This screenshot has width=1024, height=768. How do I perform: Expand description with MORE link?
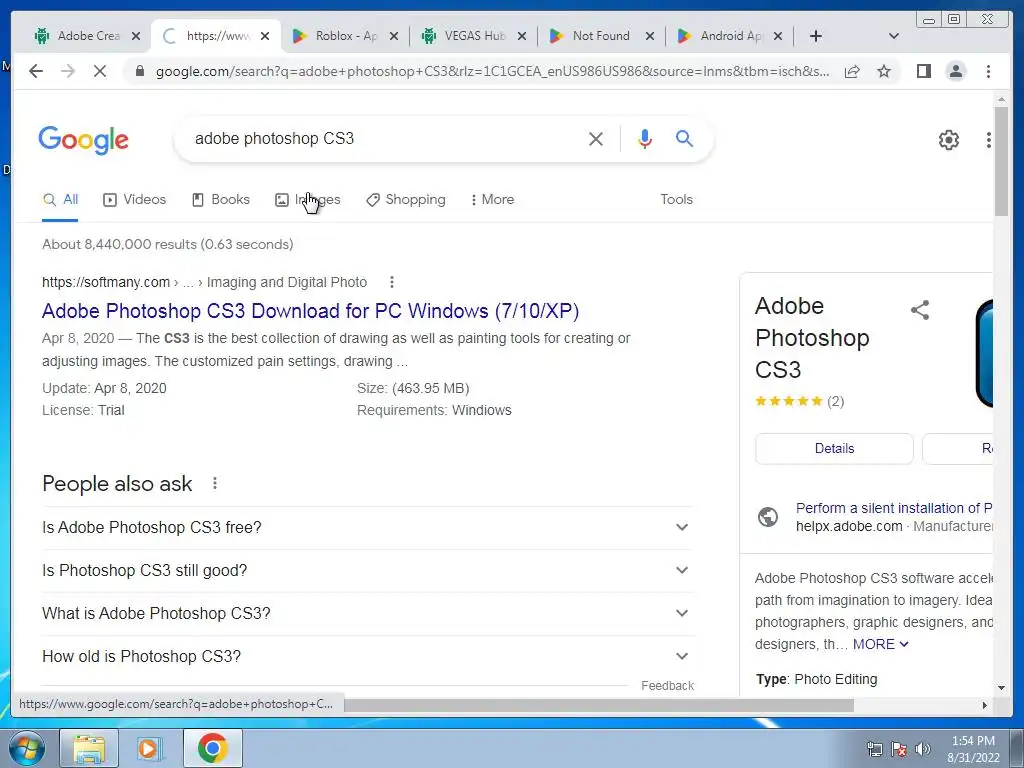(880, 645)
